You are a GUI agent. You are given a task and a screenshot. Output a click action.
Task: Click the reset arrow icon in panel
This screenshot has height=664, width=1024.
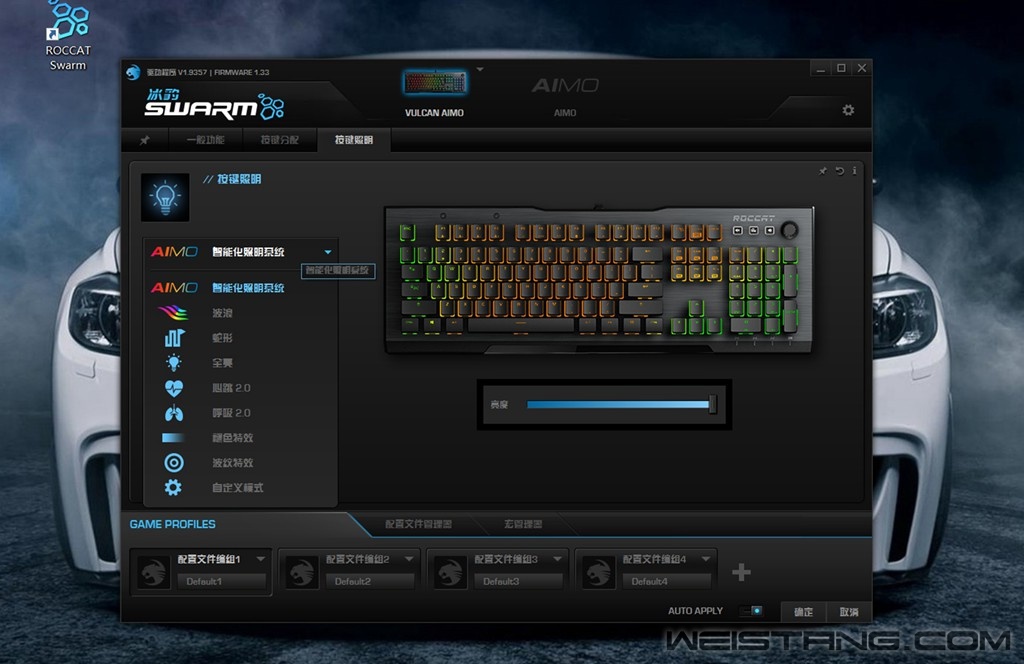click(x=839, y=171)
